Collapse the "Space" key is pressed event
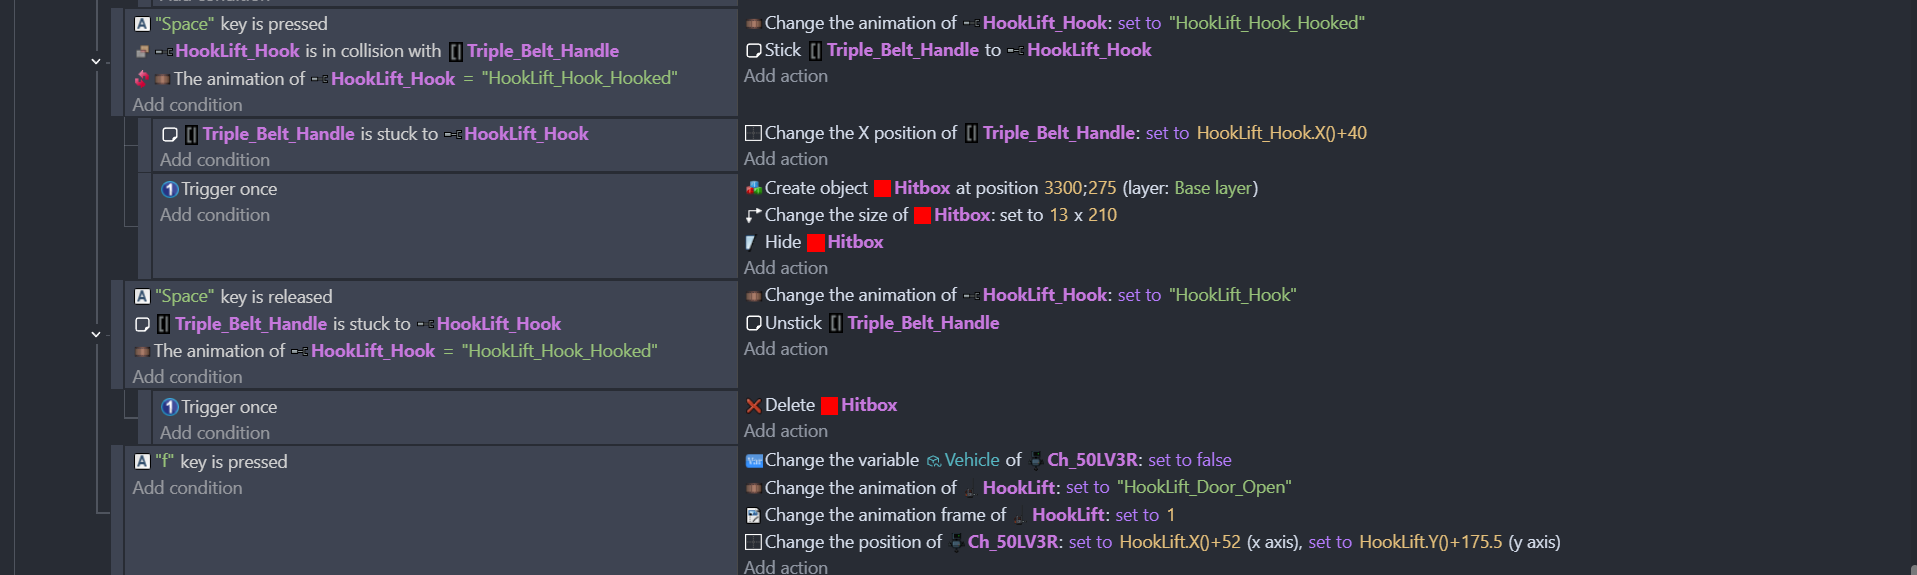 [96, 62]
